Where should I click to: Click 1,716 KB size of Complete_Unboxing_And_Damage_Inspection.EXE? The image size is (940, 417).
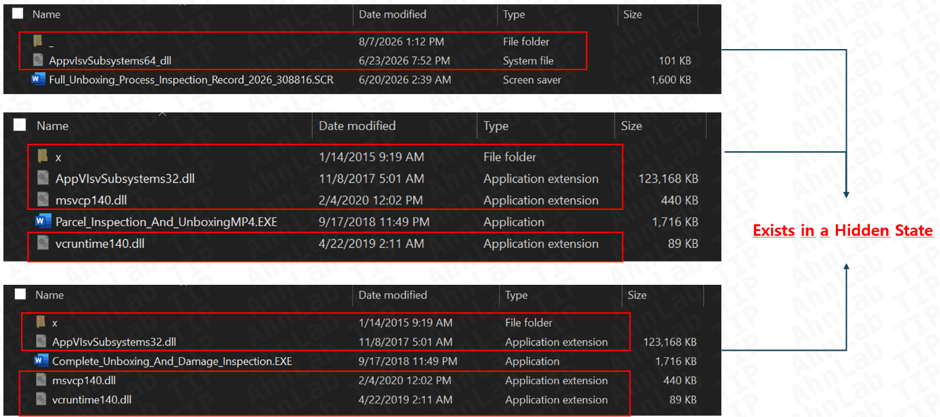tap(675, 361)
